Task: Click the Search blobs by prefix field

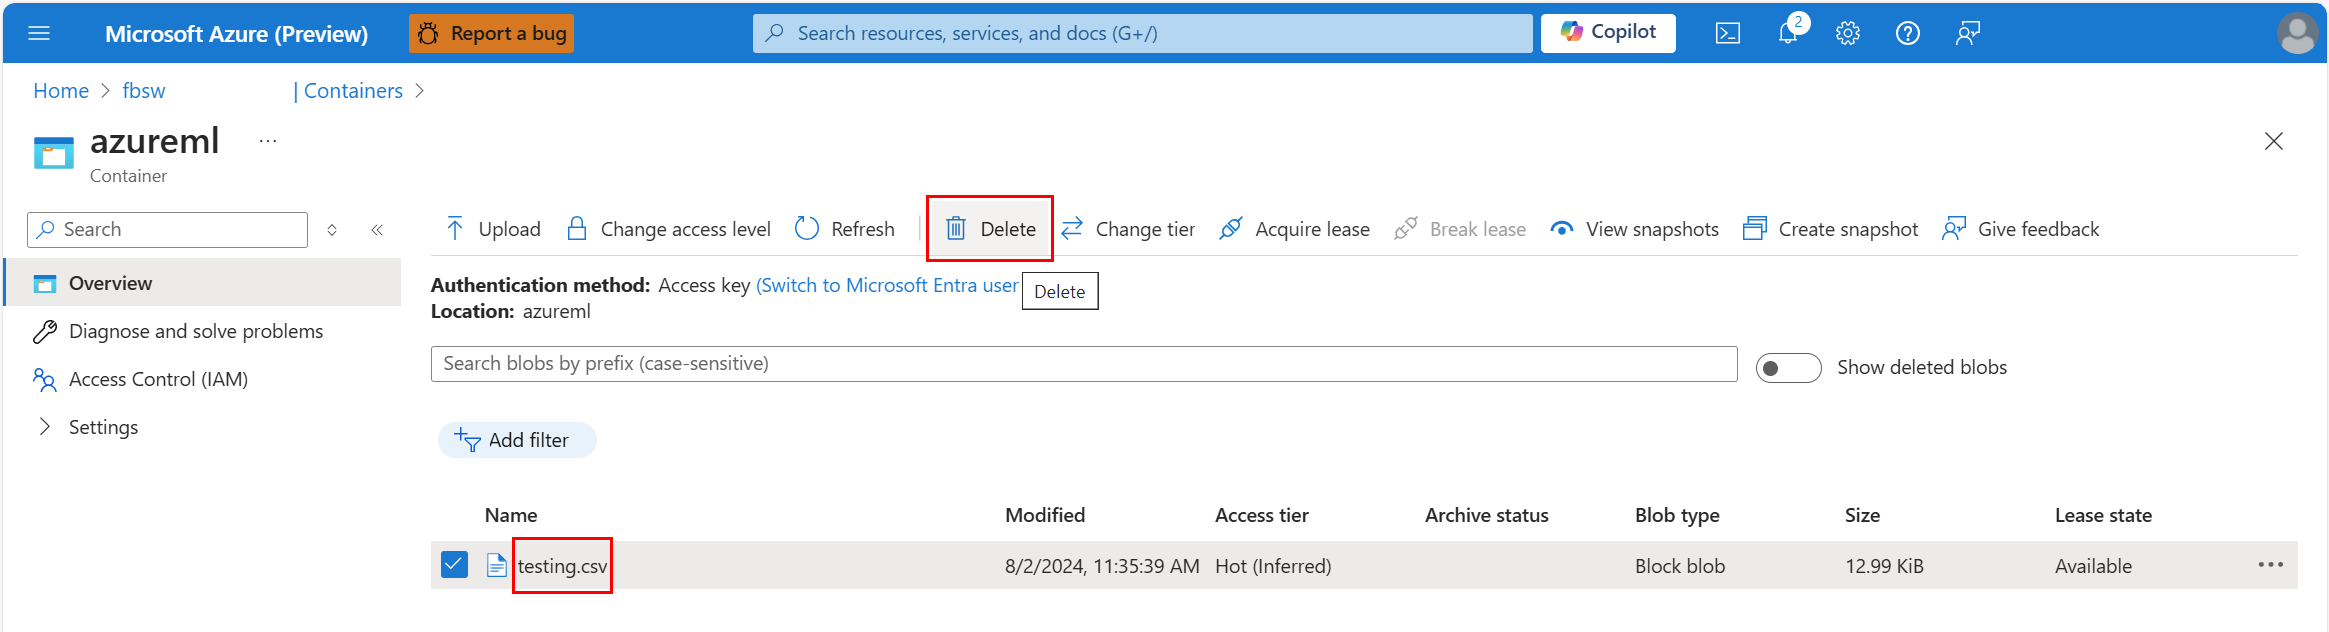Action: click(1083, 364)
